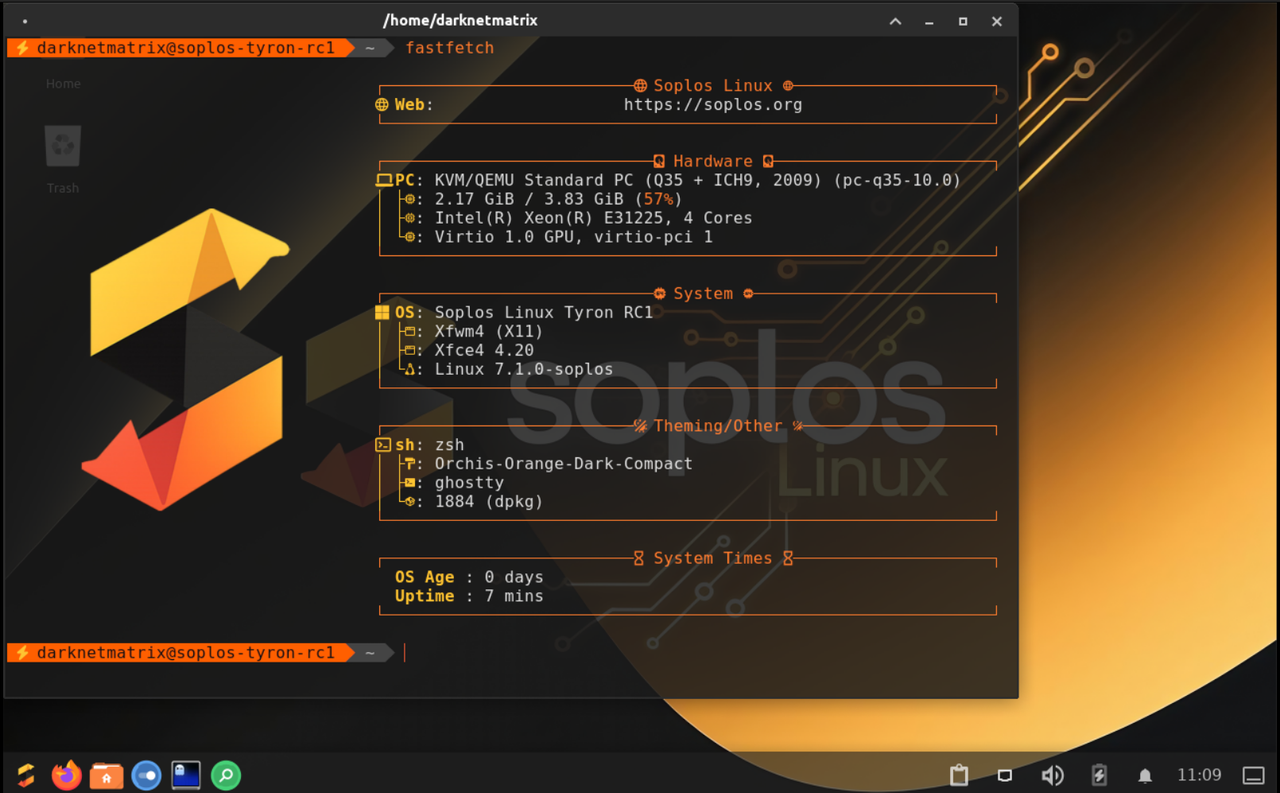
Task: Roll up the terminal window with the caret button
Action: pyautogui.click(x=895, y=21)
